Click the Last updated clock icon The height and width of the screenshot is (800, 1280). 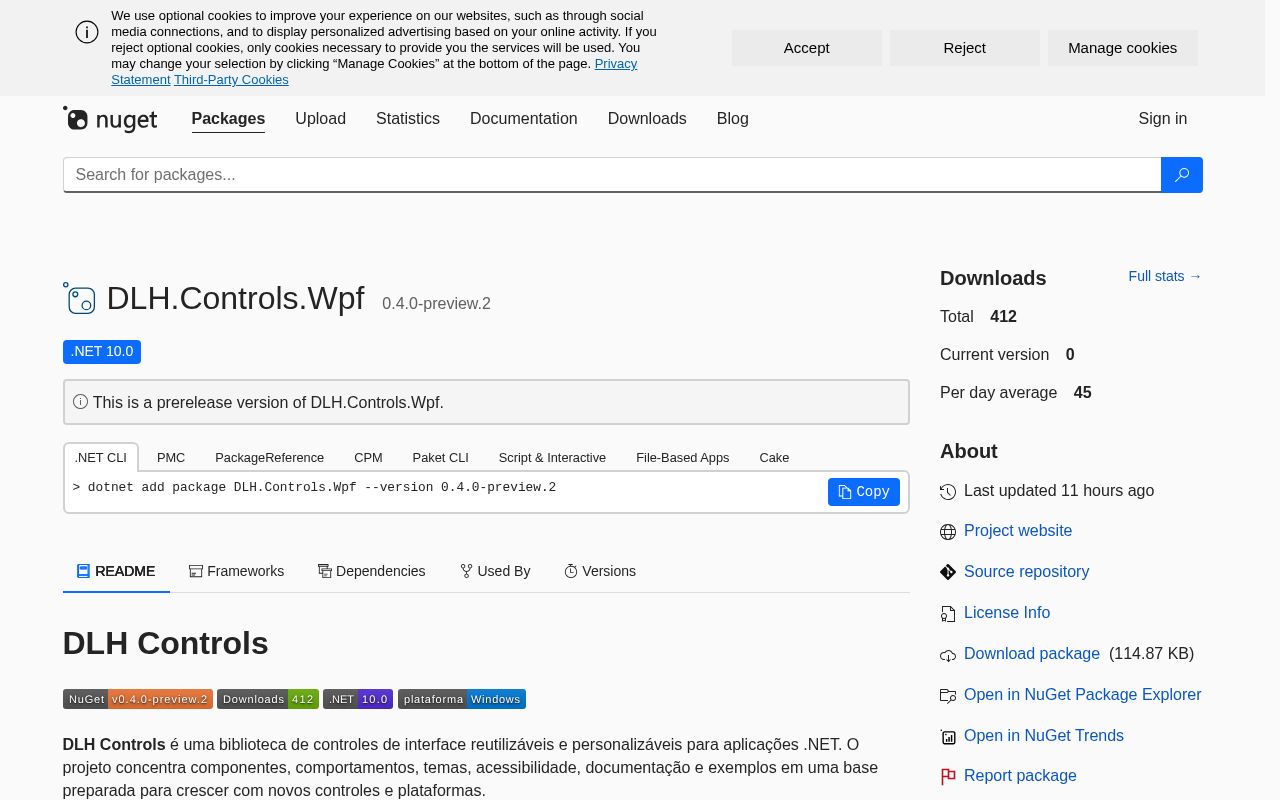coord(948,492)
